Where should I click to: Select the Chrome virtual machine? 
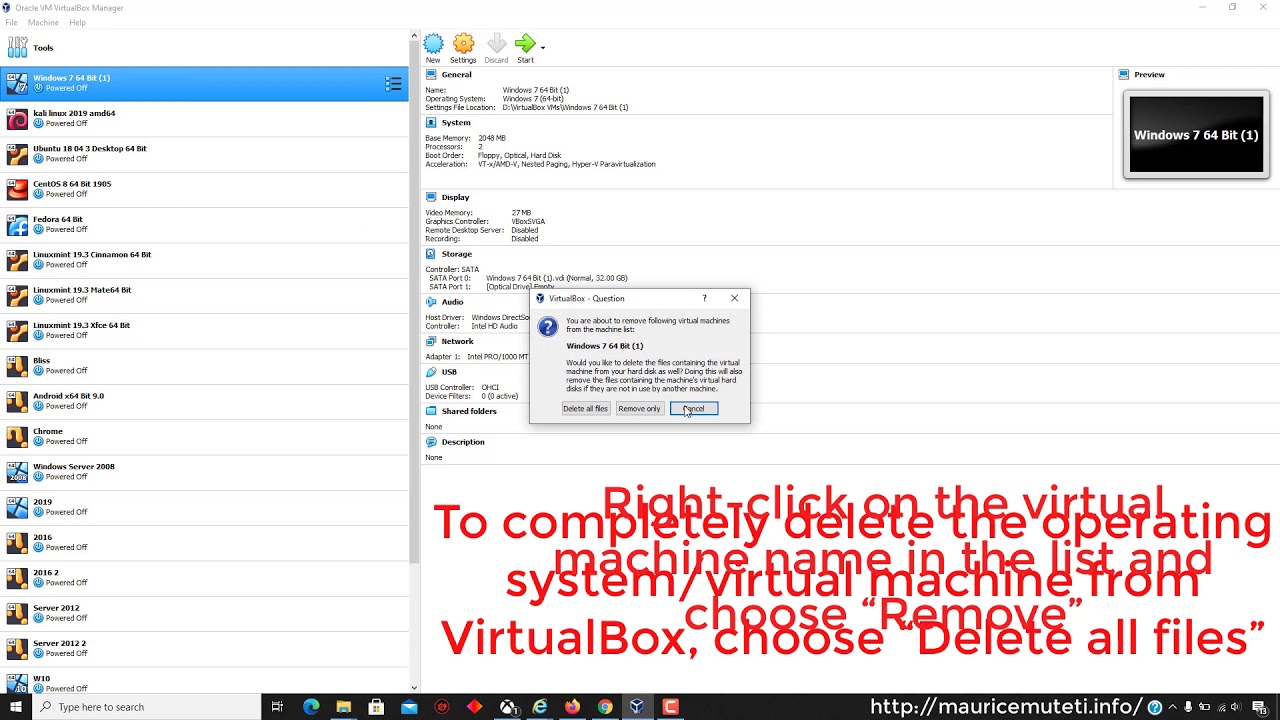click(204, 437)
